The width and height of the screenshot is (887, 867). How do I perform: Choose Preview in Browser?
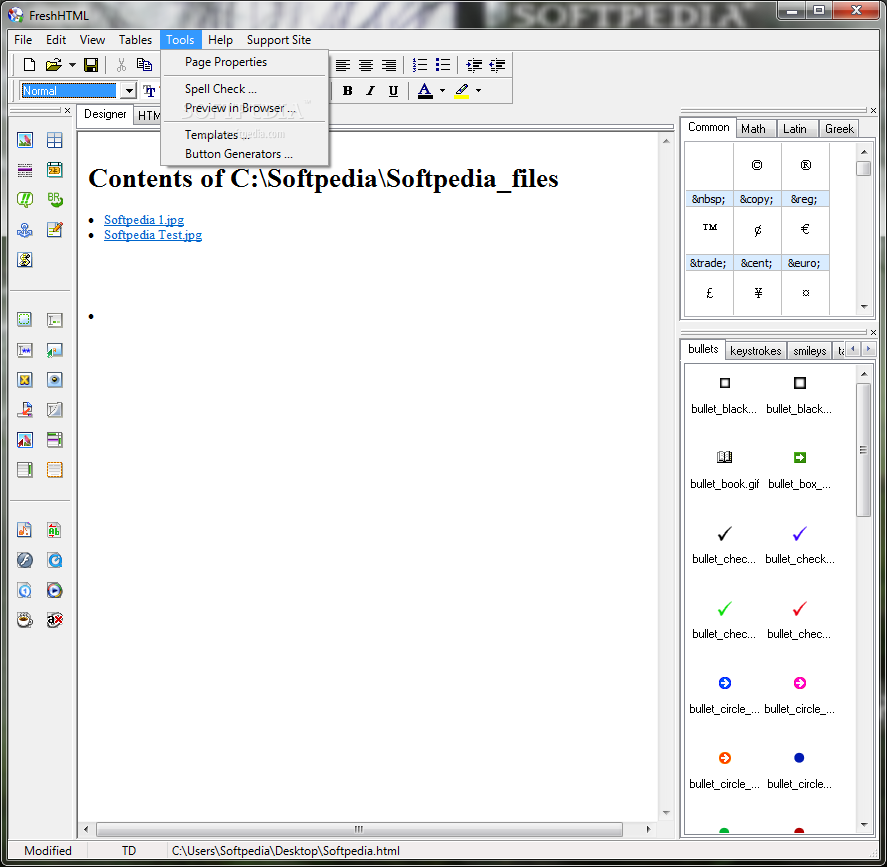coord(240,107)
